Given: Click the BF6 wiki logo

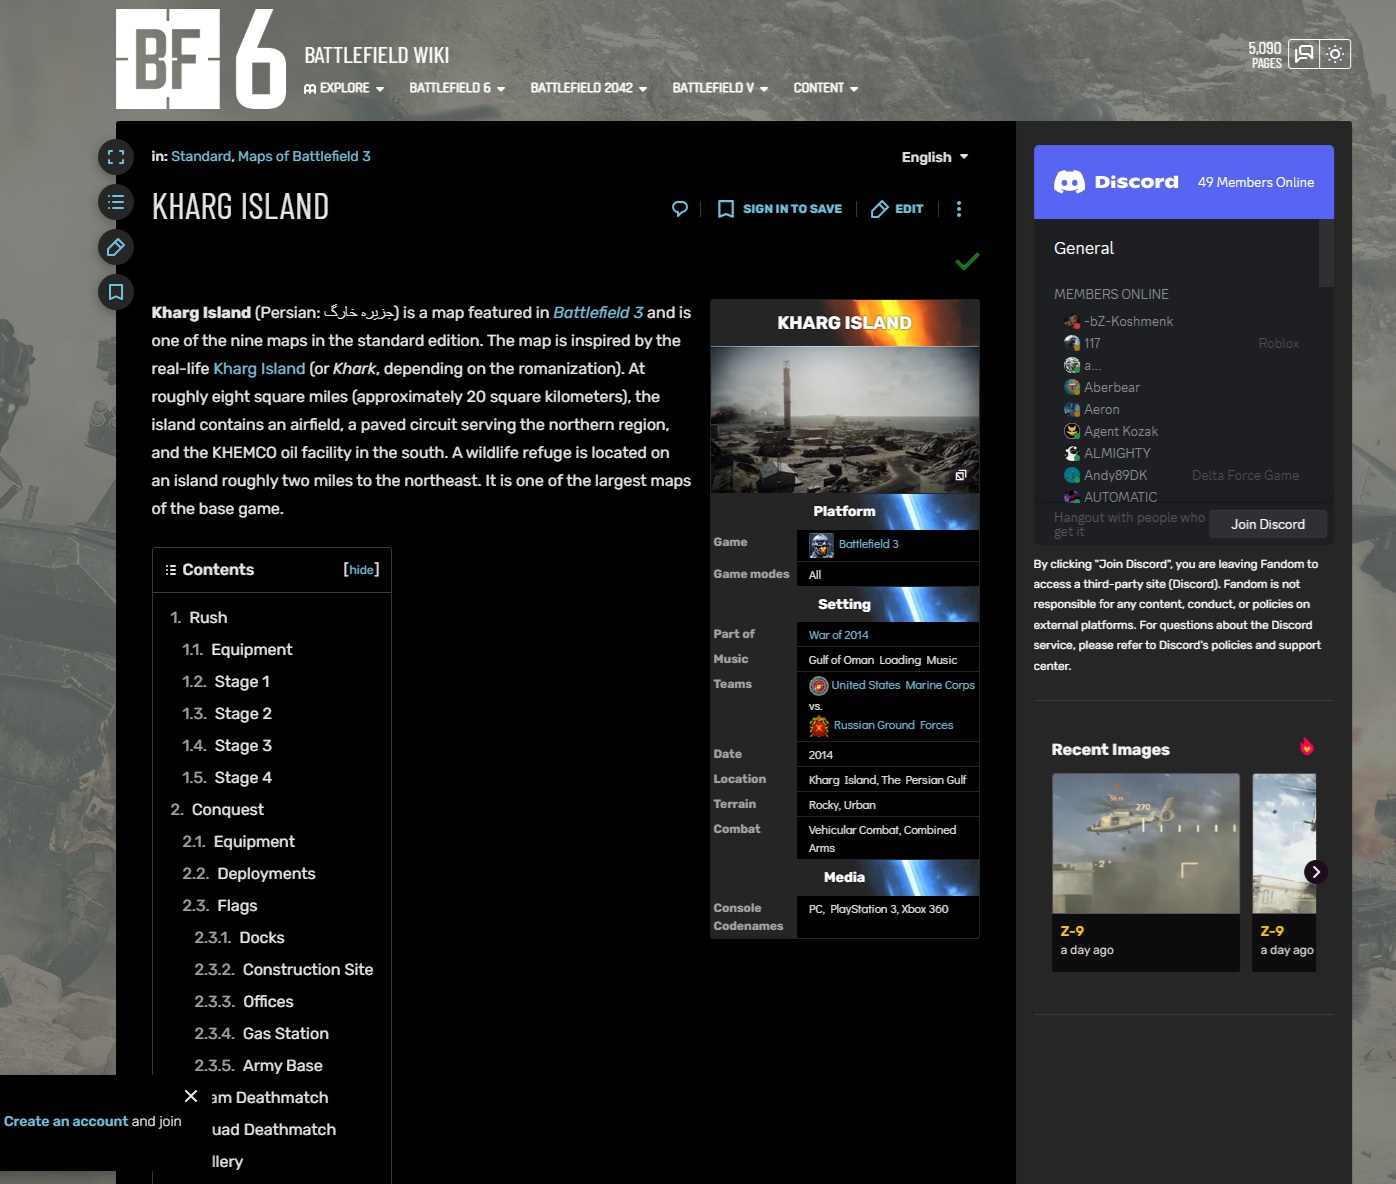Looking at the screenshot, I should click(x=201, y=58).
